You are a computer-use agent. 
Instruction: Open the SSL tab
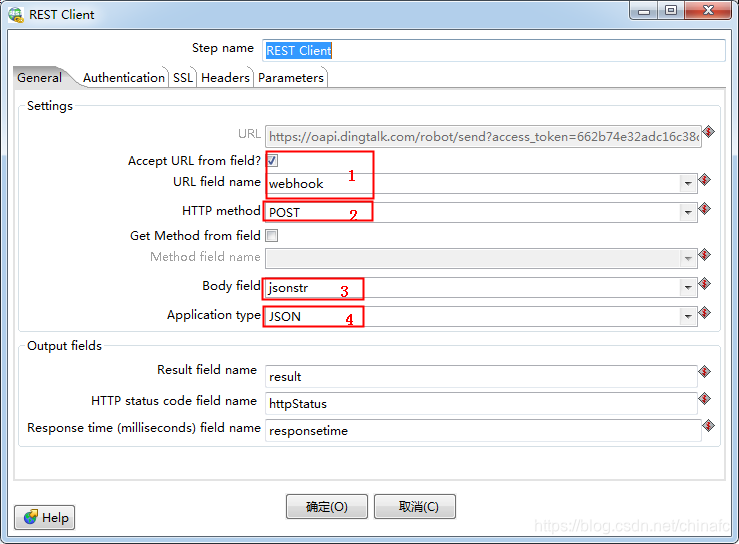pos(183,78)
